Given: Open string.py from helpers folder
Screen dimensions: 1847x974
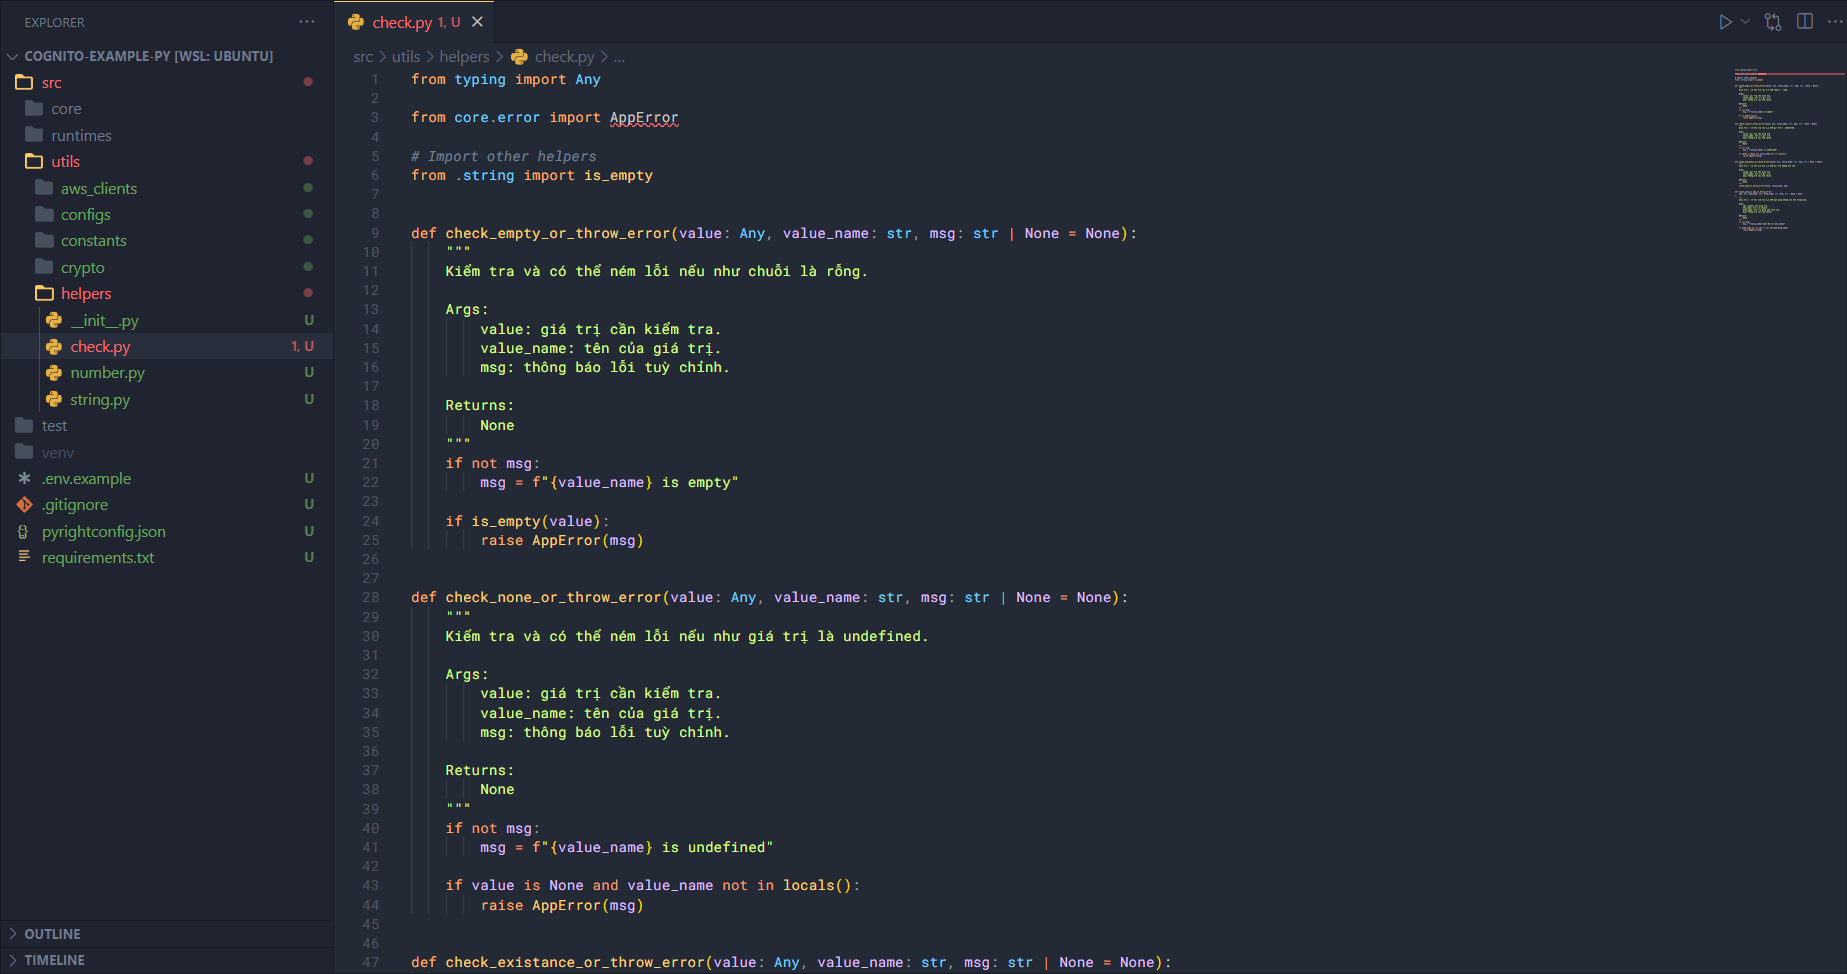Looking at the screenshot, I should click(x=100, y=399).
